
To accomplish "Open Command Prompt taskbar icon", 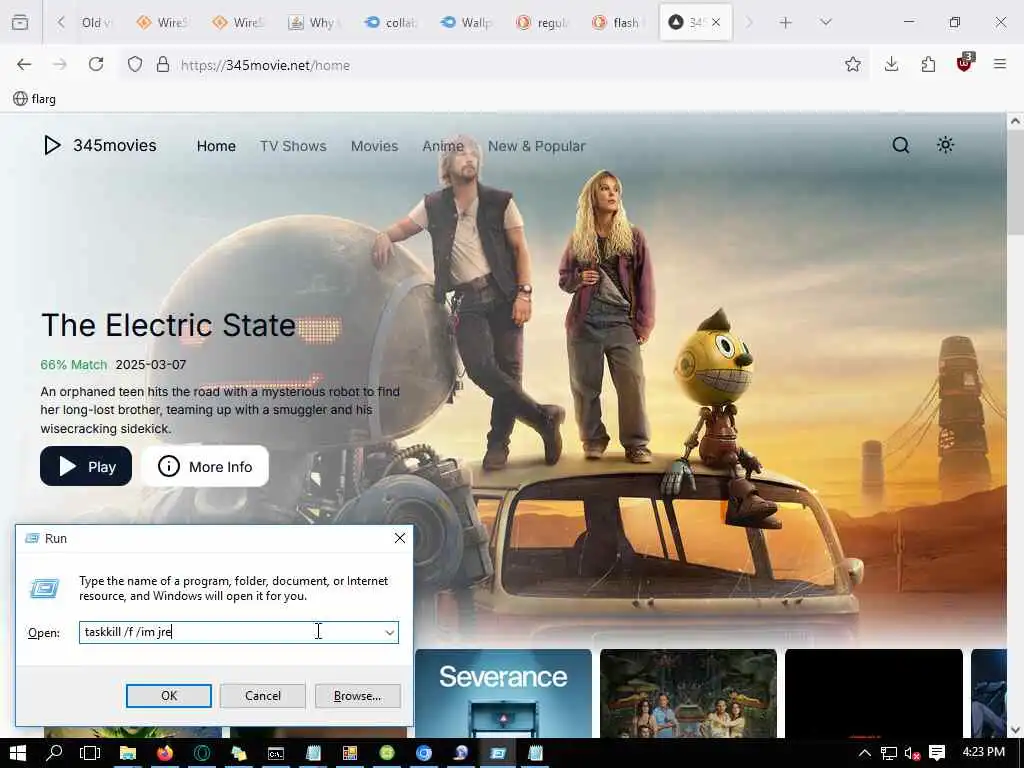I will pos(276,753).
